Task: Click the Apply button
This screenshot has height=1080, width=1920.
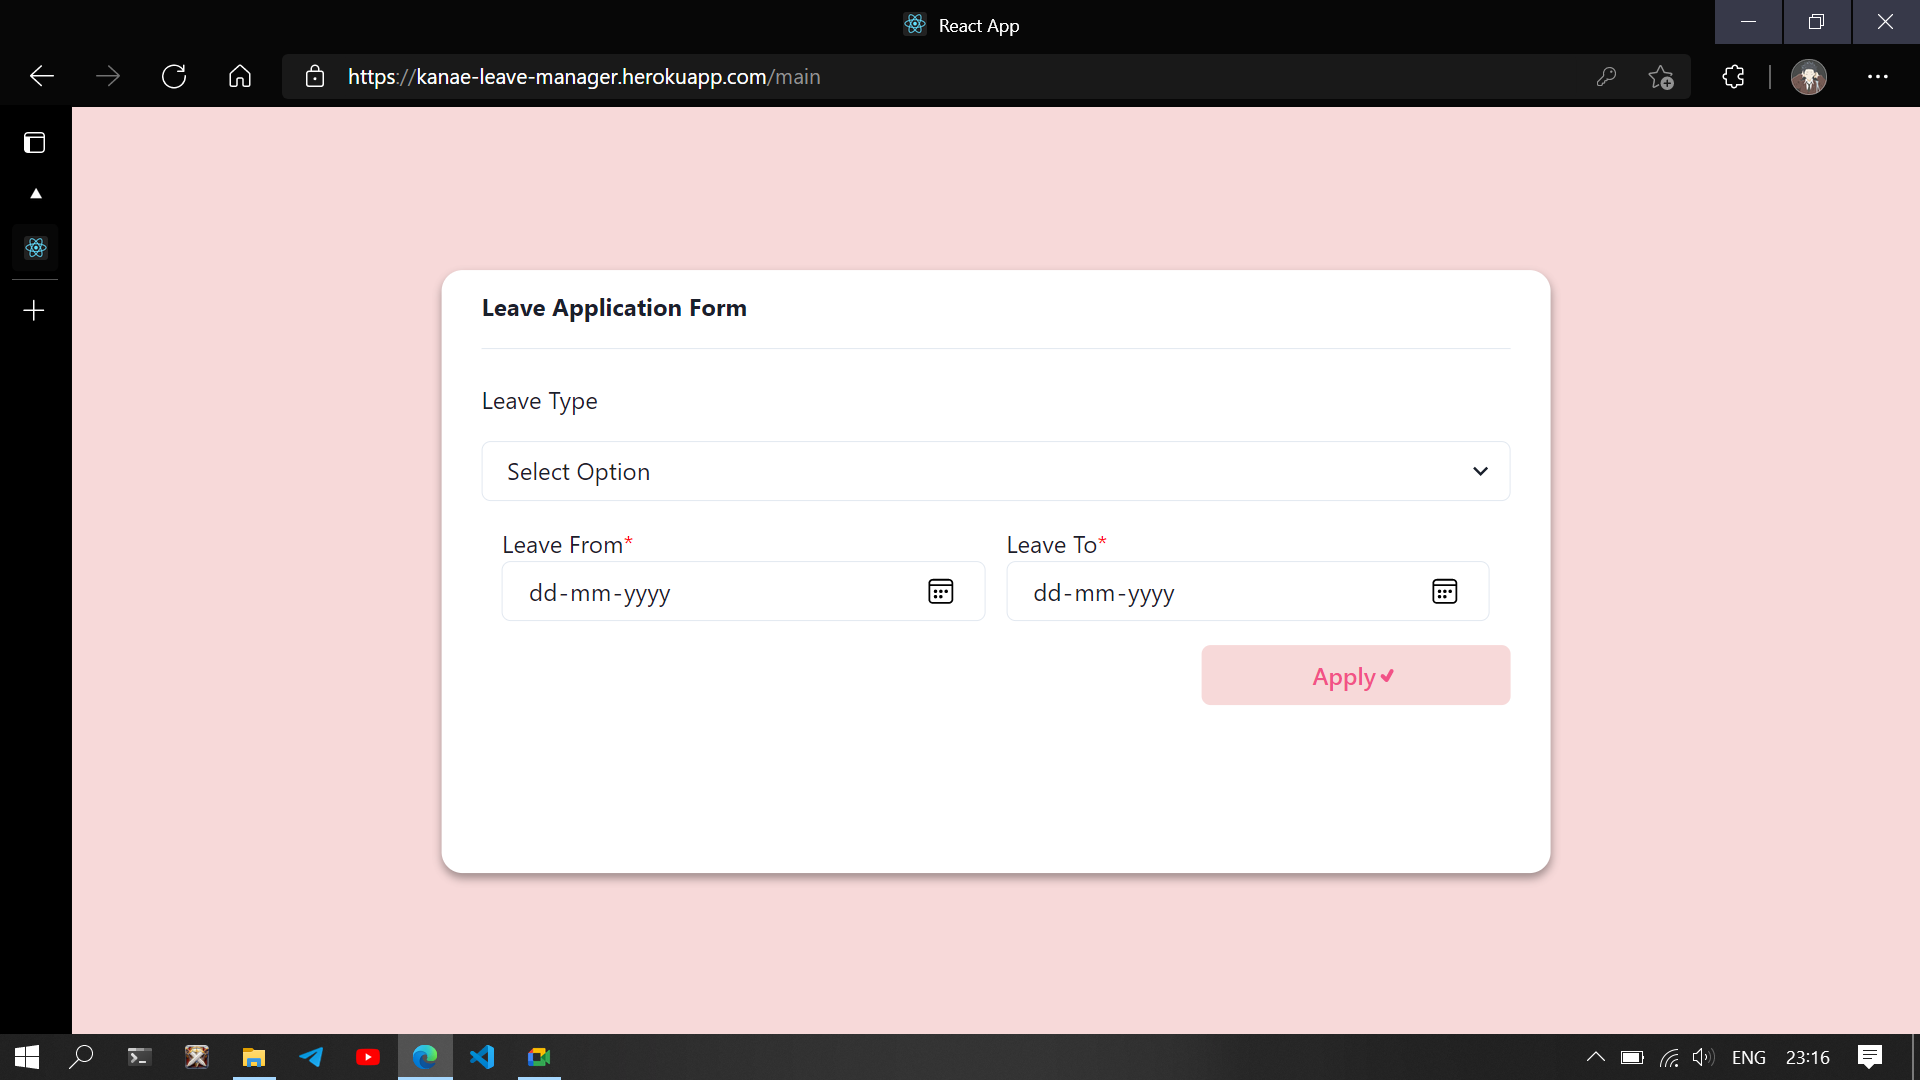Action: [x=1354, y=675]
